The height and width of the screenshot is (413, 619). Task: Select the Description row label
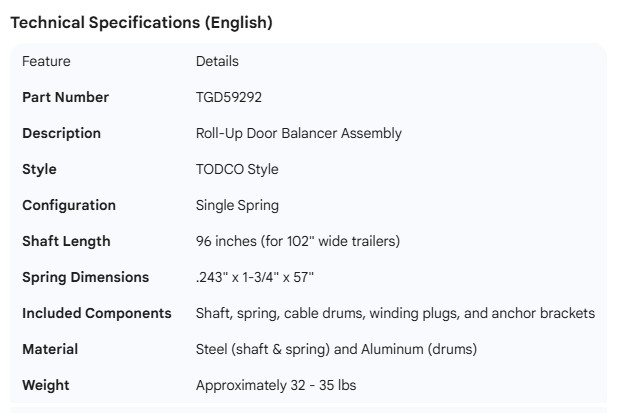pyautogui.click(x=61, y=133)
